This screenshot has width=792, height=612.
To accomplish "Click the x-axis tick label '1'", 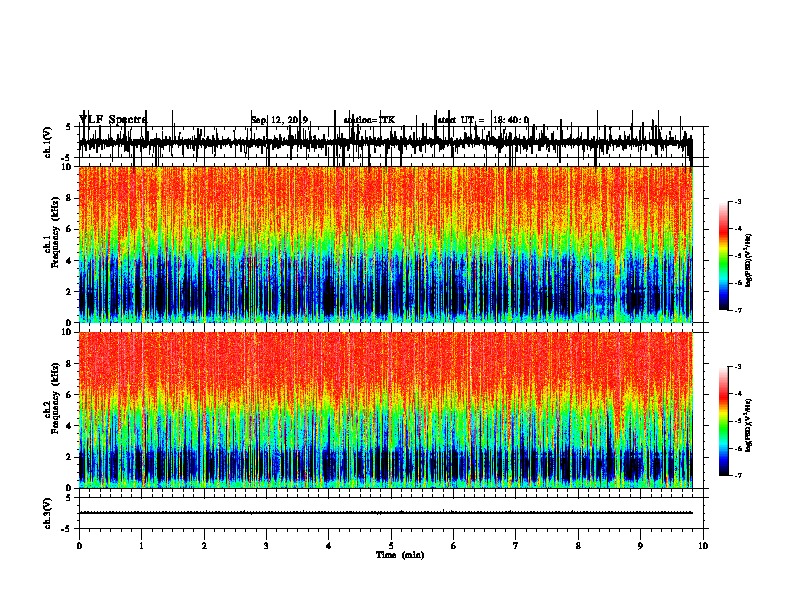I will [x=141, y=546].
